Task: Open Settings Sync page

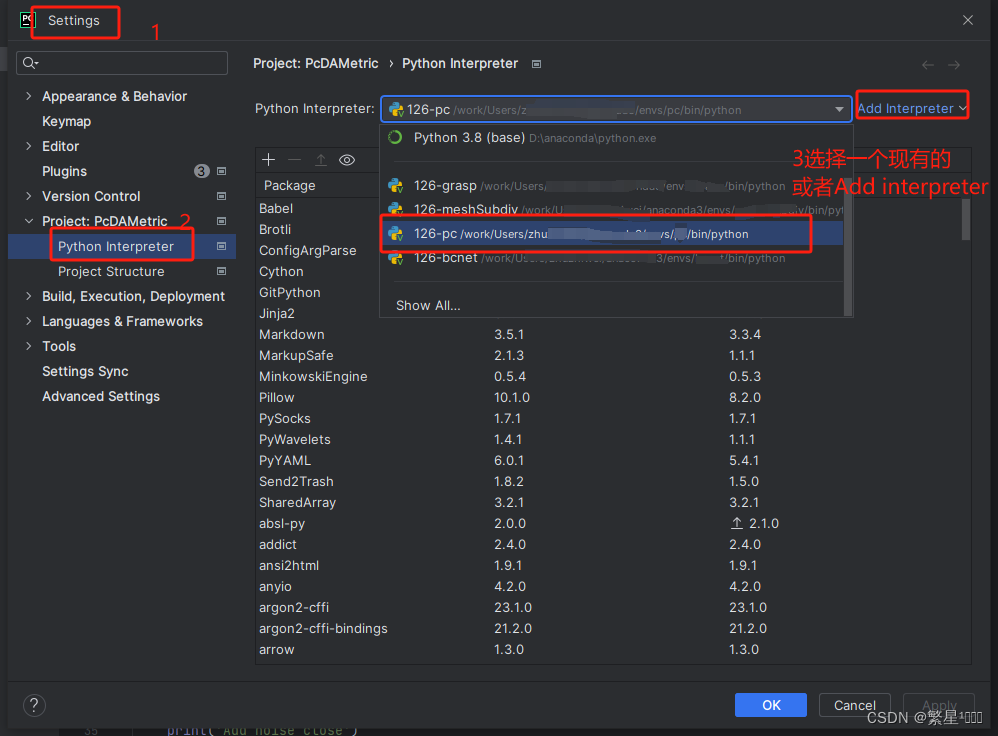Action: [x=85, y=371]
